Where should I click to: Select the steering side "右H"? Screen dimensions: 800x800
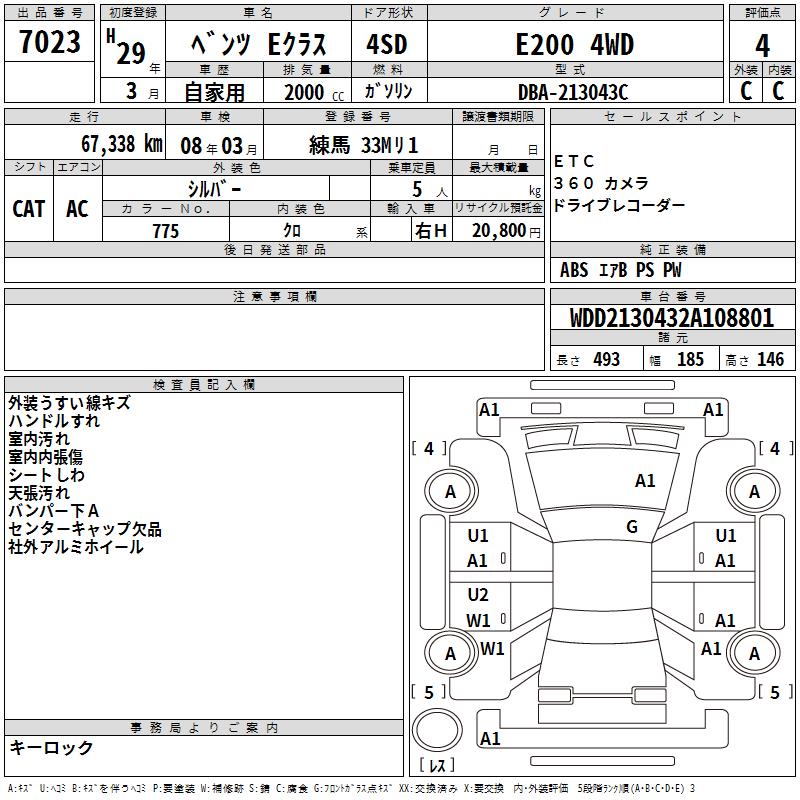(x=431, y=231)
